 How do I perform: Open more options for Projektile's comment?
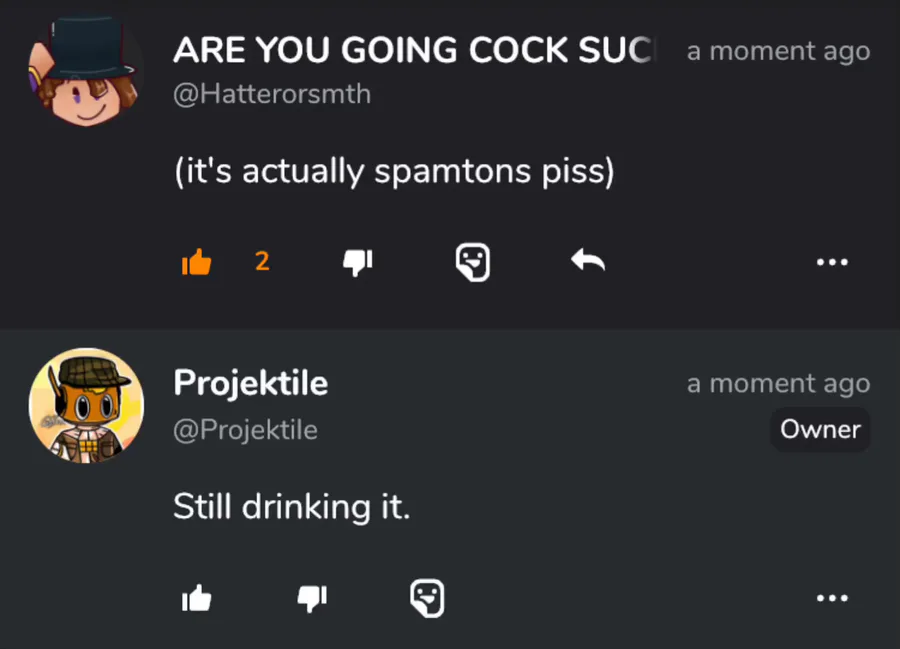click(831, 598)
